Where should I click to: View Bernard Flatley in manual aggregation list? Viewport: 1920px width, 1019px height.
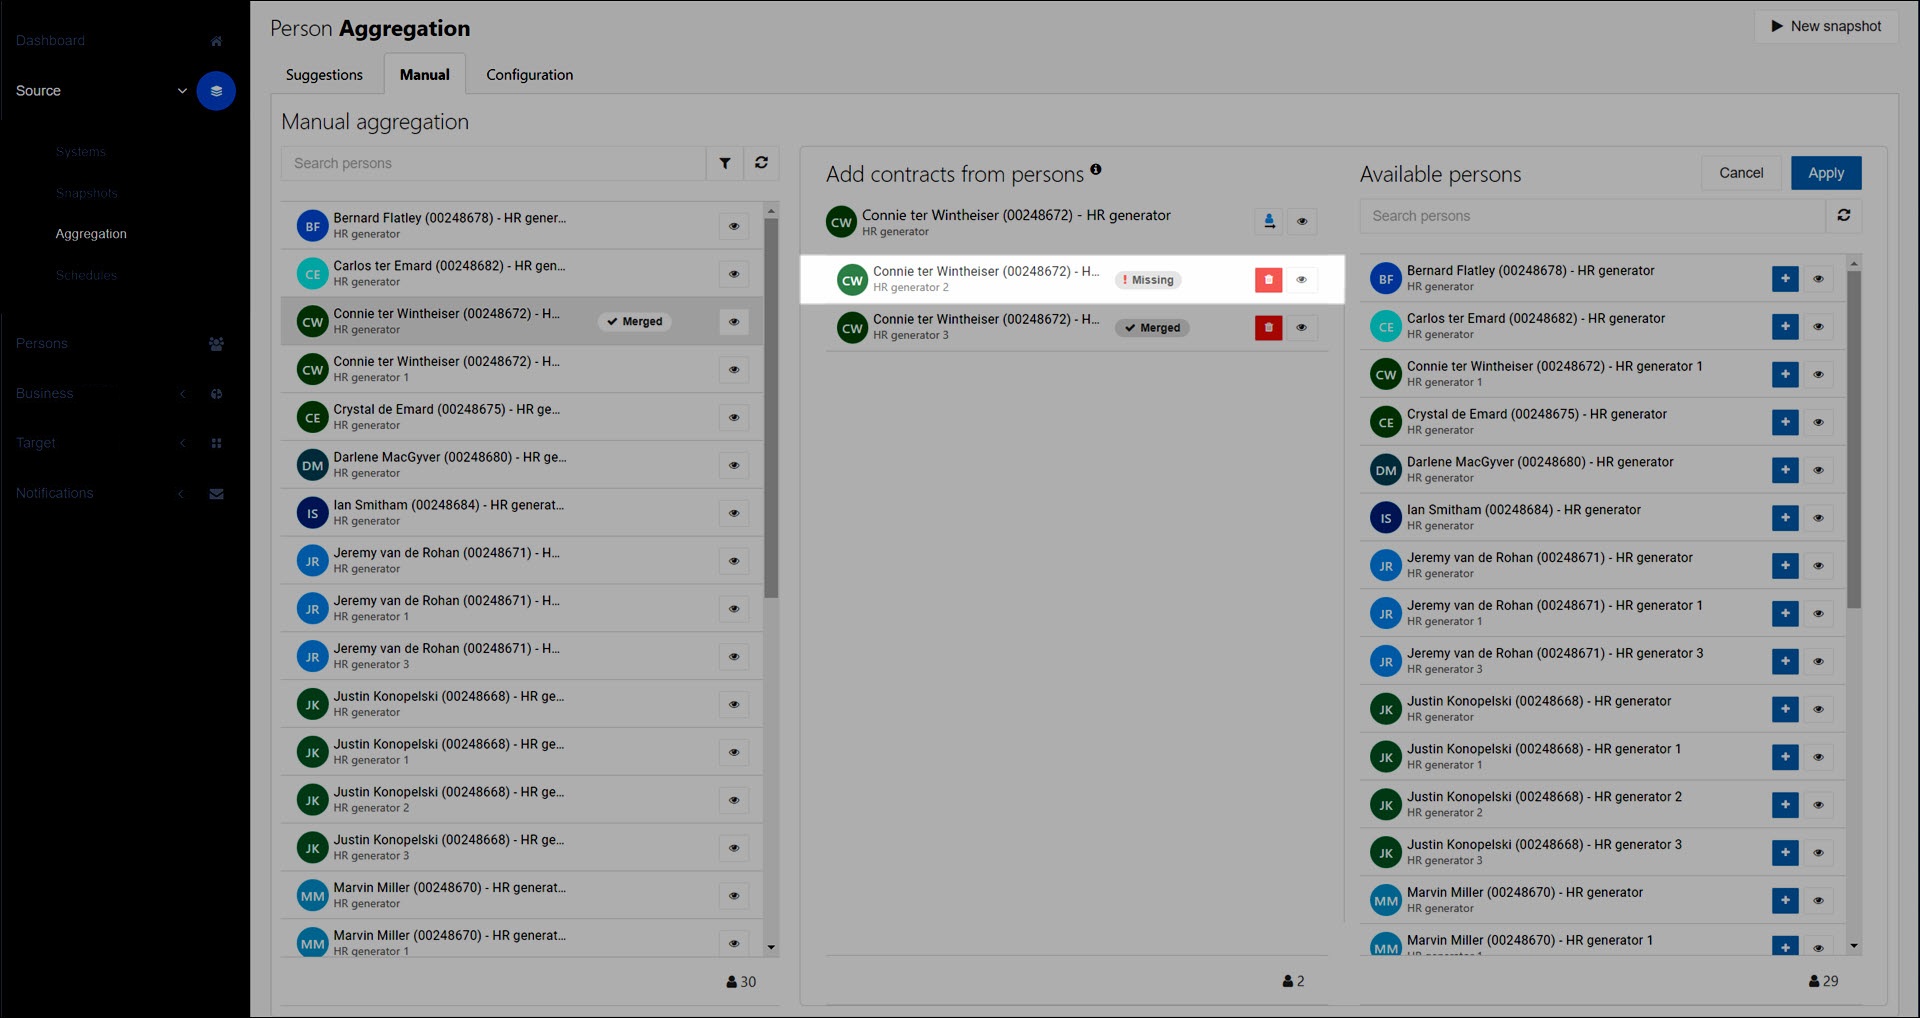click(x=734, y=226)
